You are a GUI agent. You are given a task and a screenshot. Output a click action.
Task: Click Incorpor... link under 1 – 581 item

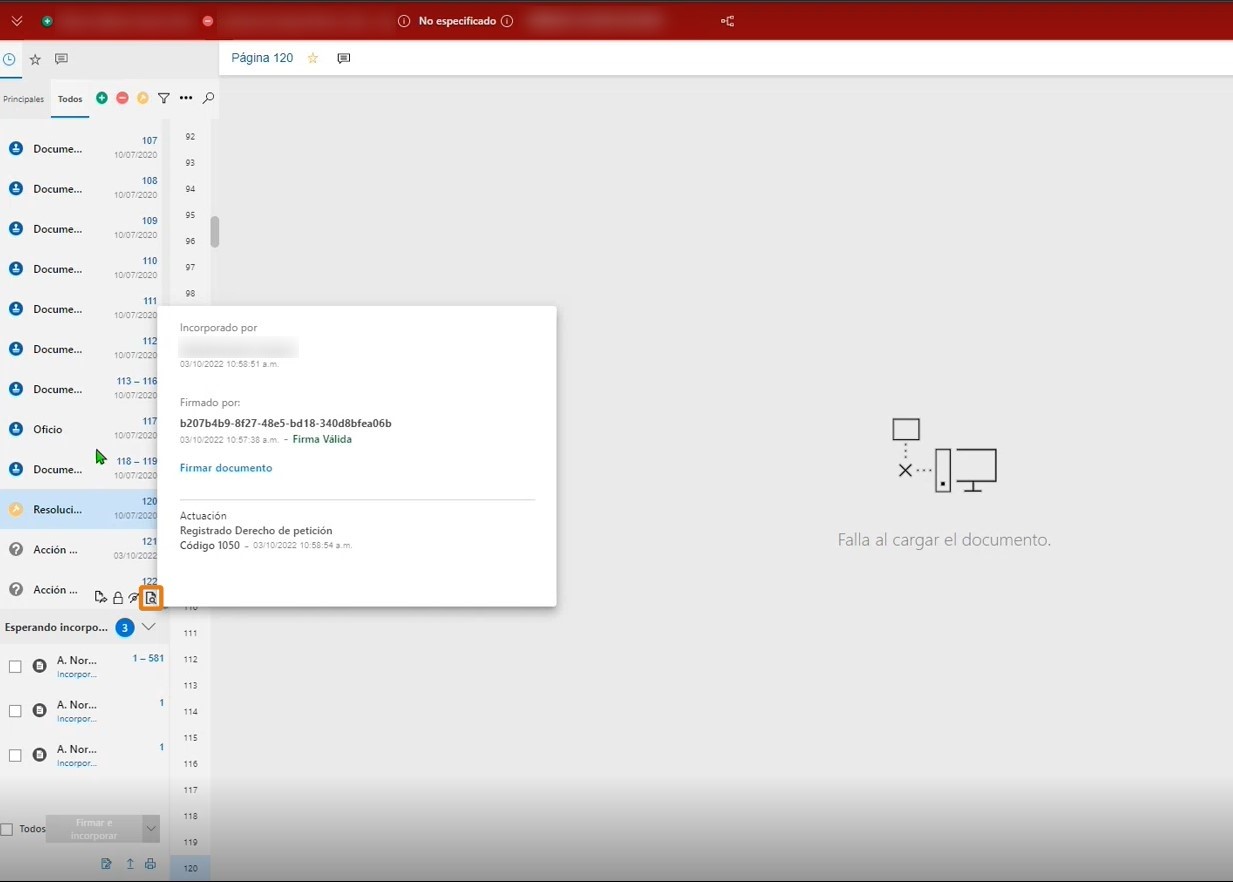click(x=77, y=675)
